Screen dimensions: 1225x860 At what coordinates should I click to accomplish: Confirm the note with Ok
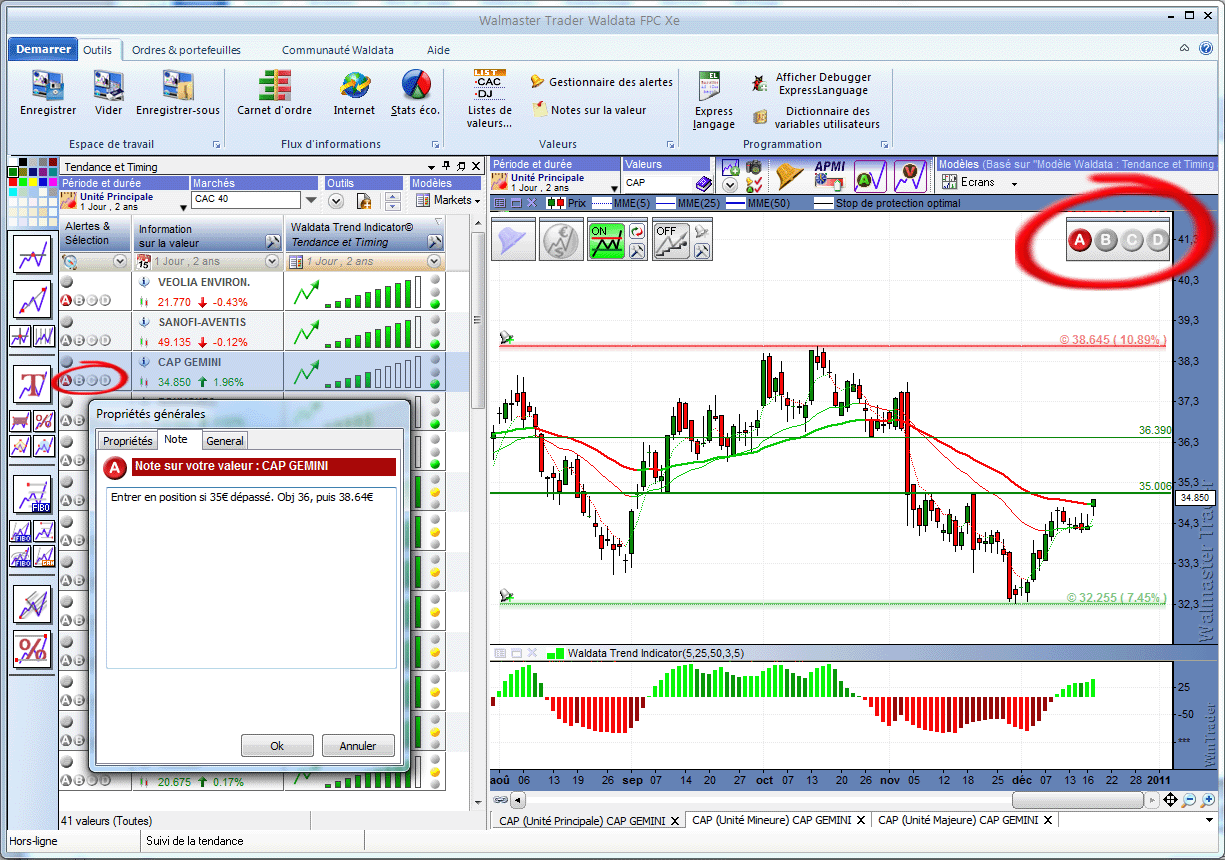(277, 746)
